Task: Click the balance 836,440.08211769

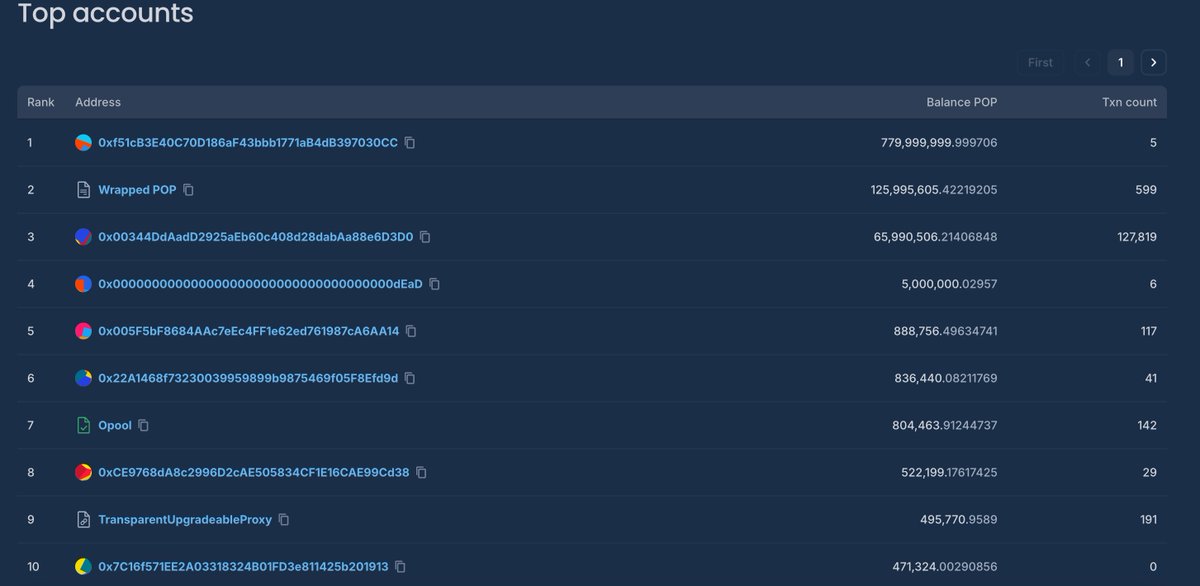Action: click(946, 378)
